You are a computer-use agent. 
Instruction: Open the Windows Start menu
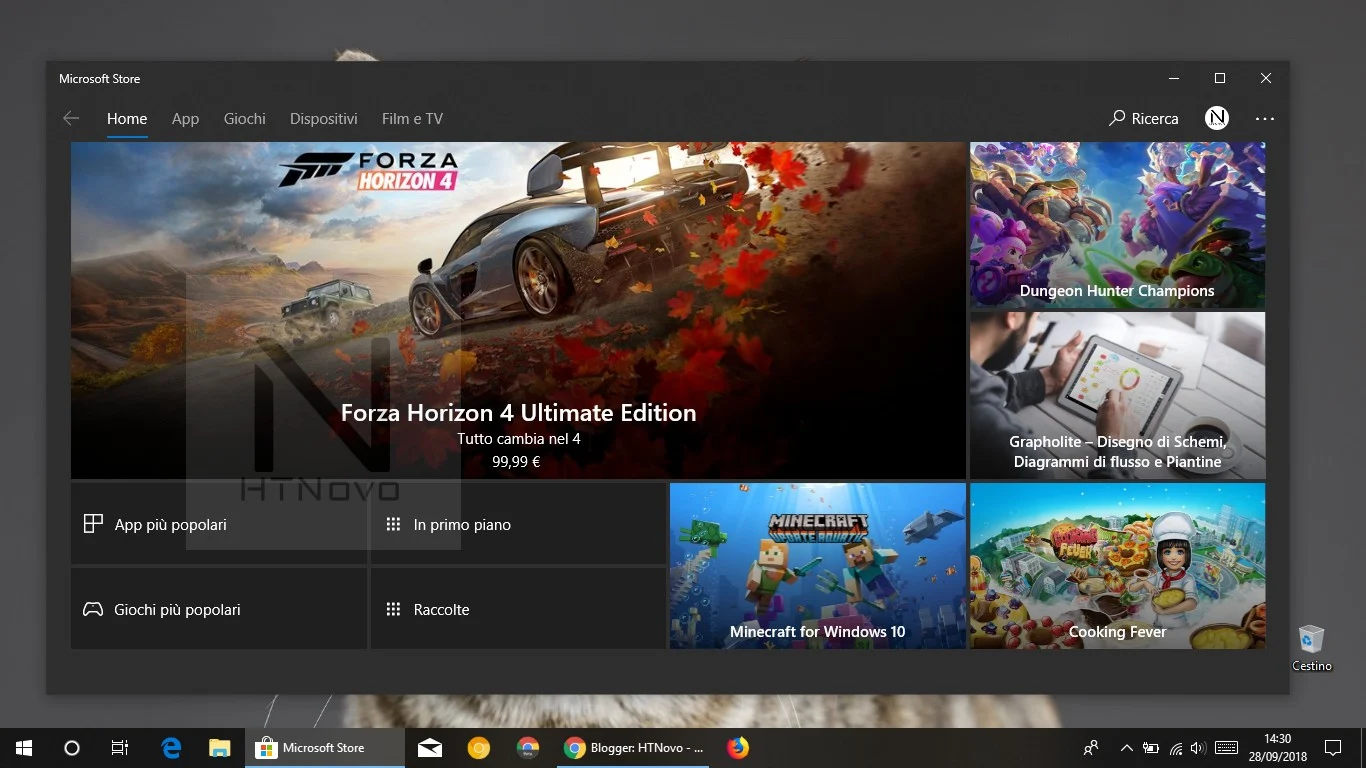[24, 748]
